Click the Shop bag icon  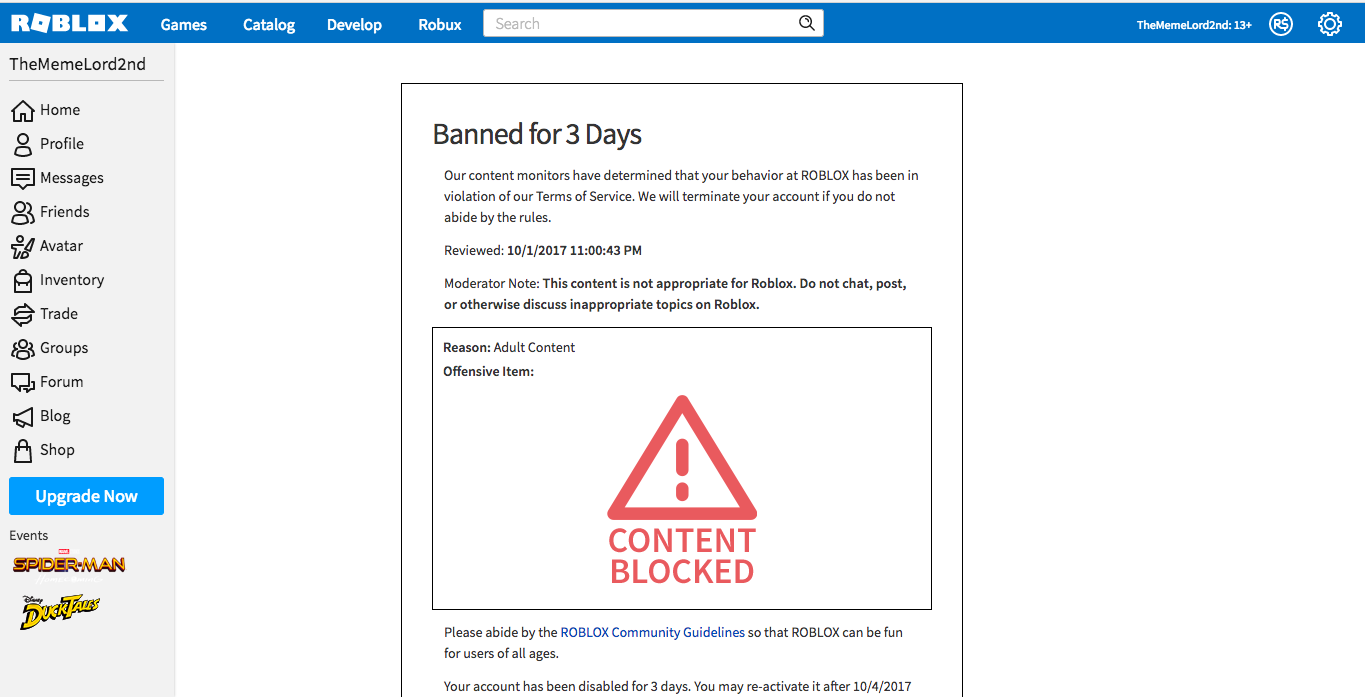coord(22,451)
